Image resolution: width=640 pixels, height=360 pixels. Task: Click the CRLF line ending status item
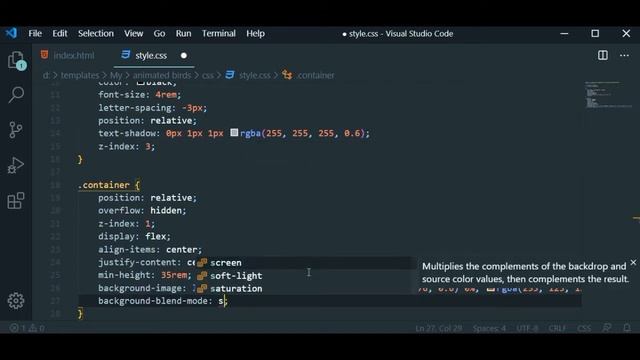point(557,328)
